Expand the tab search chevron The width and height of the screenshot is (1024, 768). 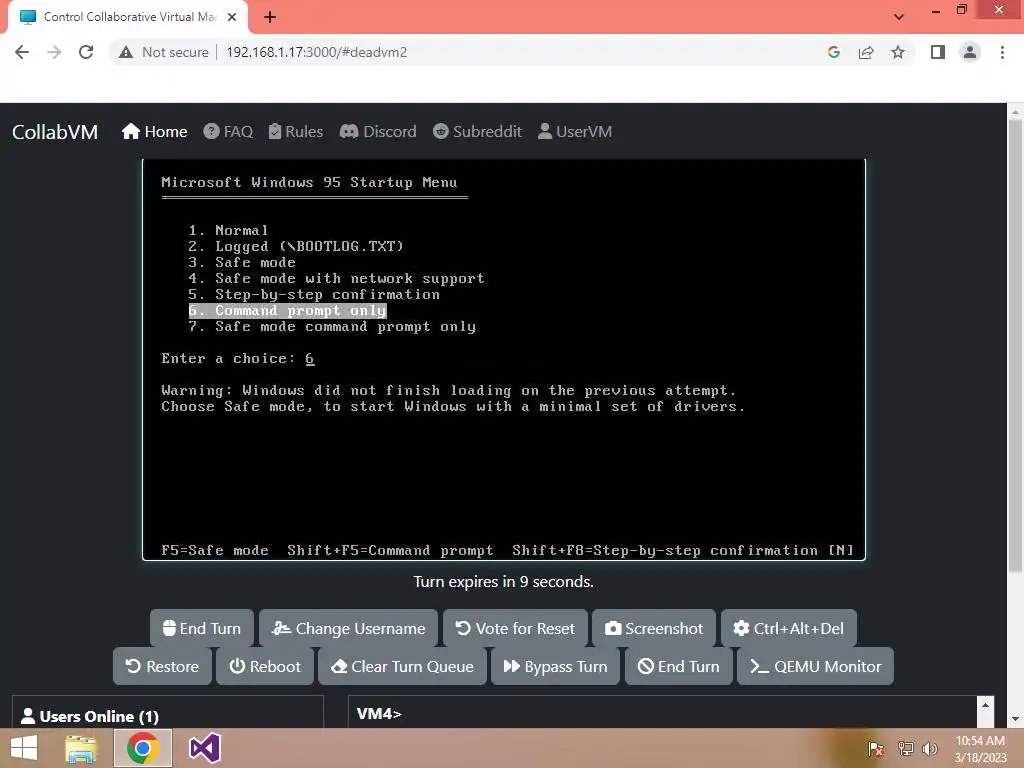(x=899, y=17)
